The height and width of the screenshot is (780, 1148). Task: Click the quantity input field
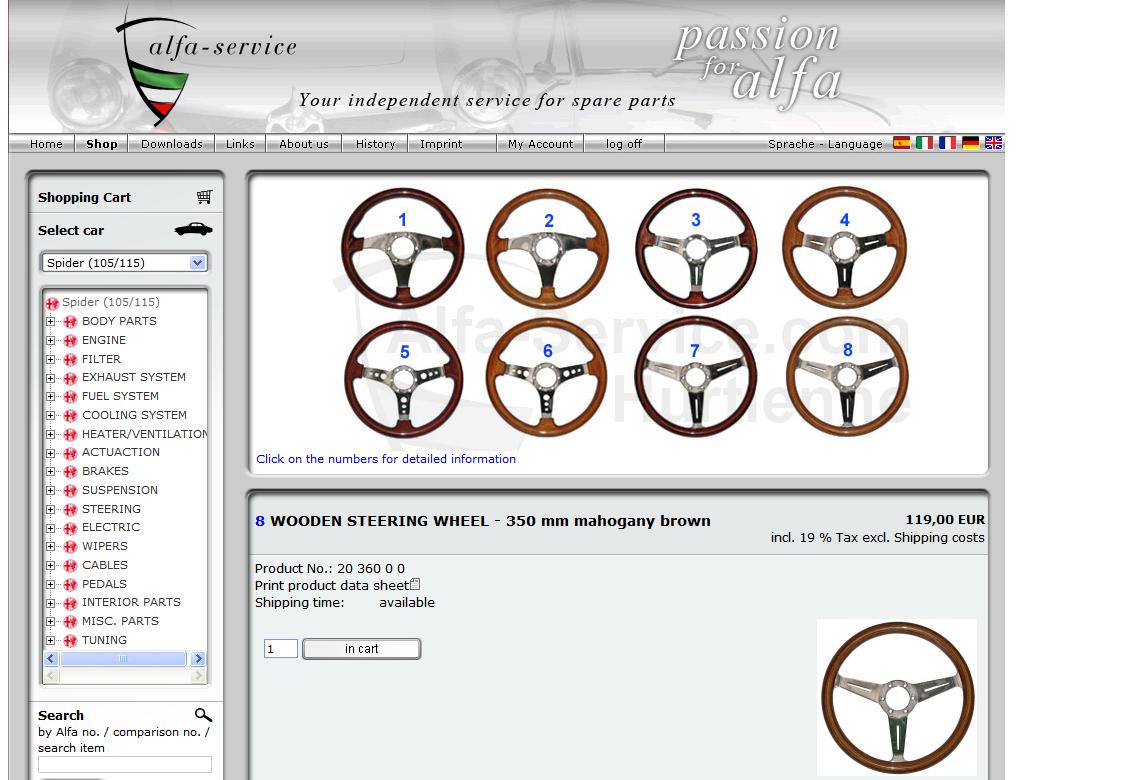pos(281,649)
